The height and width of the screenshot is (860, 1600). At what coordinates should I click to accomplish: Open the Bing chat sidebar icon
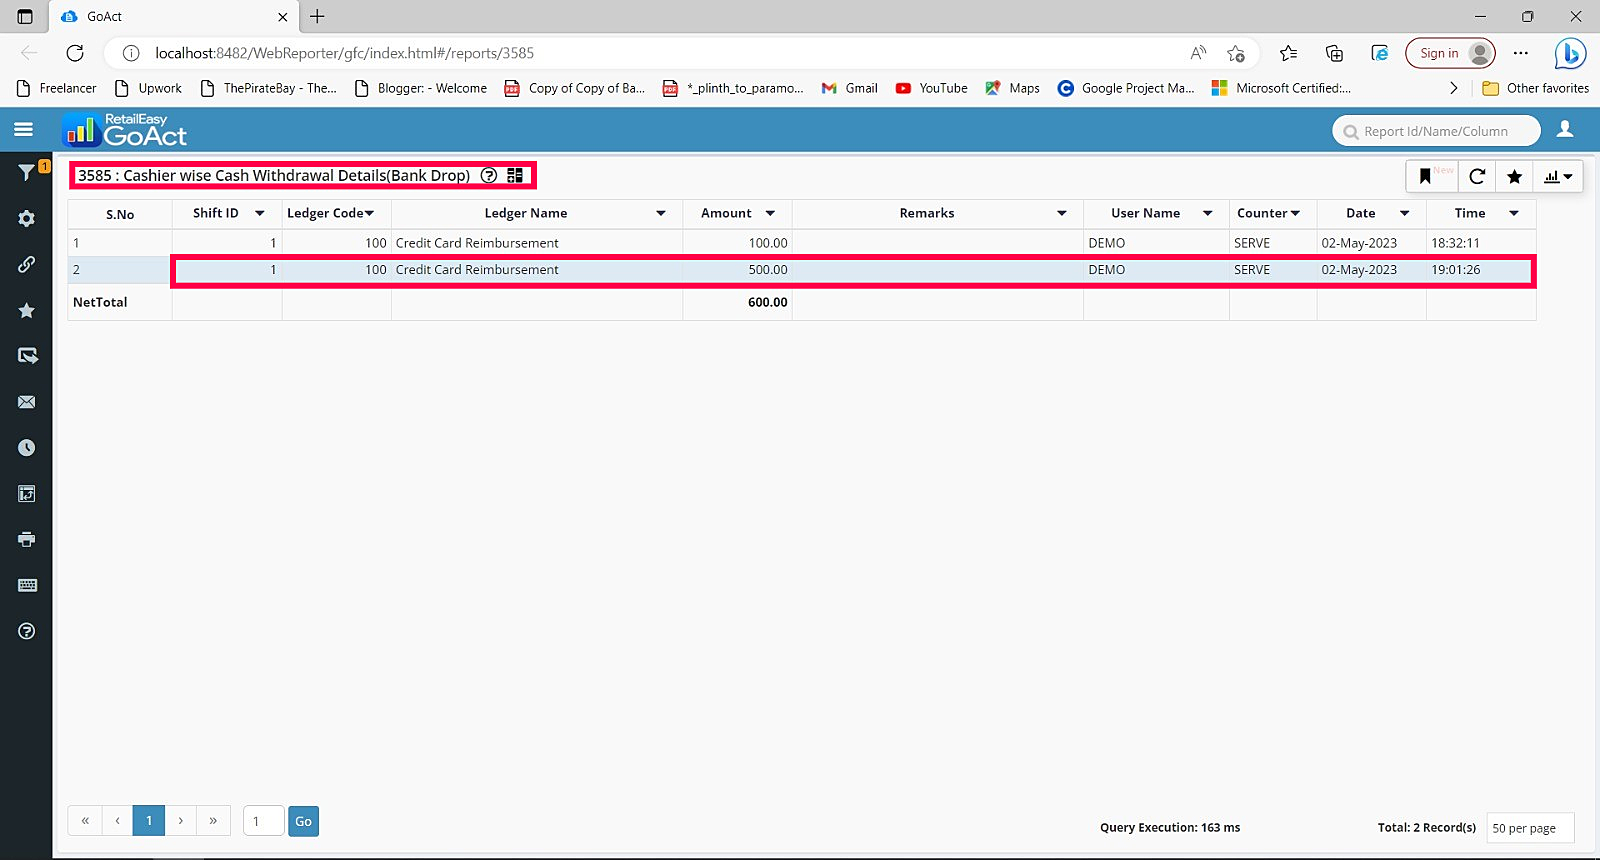1570,53
